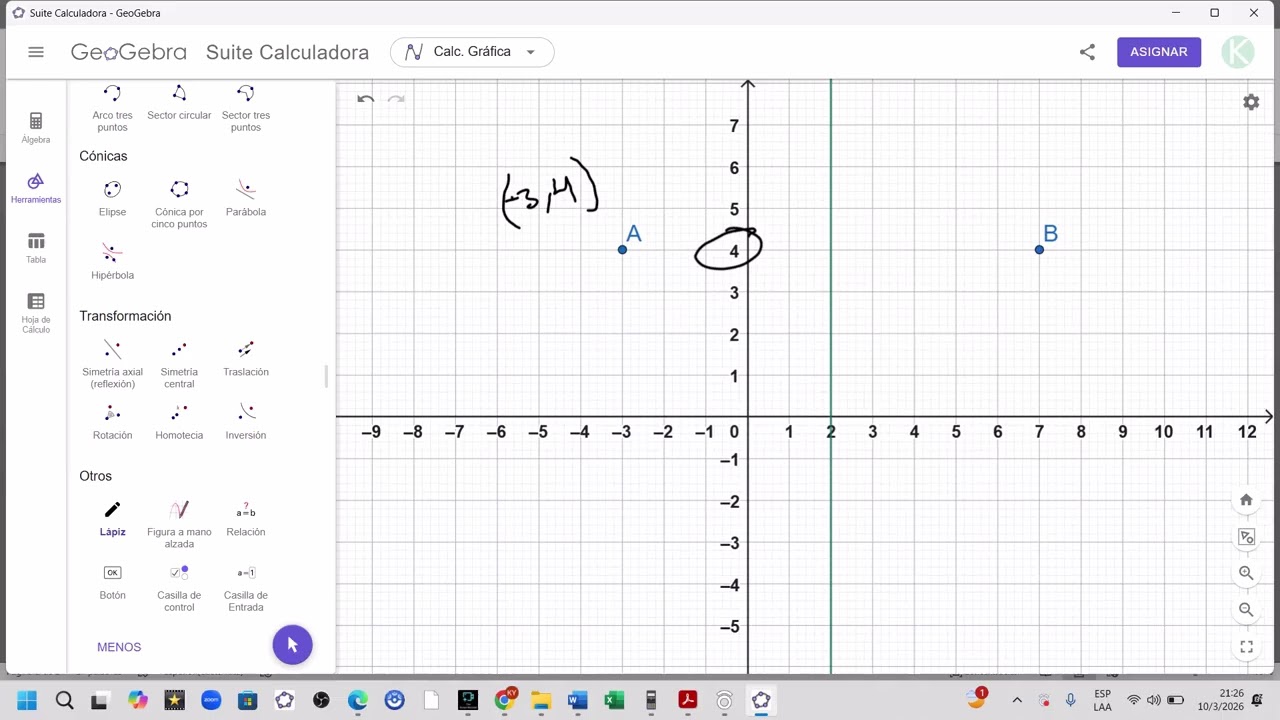Insert a Botón element tool
This screenshot has width=1280, height=720.
[112, 581]
